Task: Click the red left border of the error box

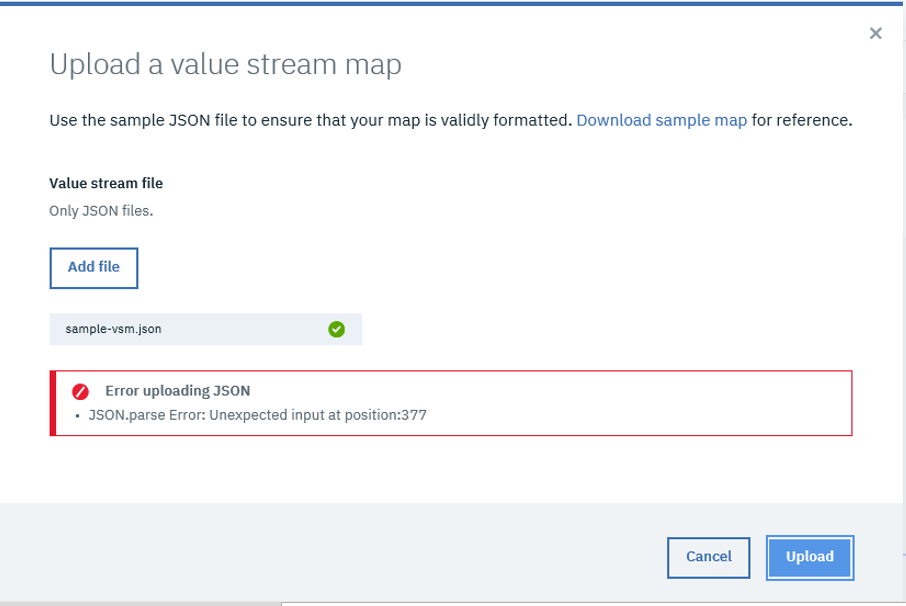Action: [x=53, y=403]
